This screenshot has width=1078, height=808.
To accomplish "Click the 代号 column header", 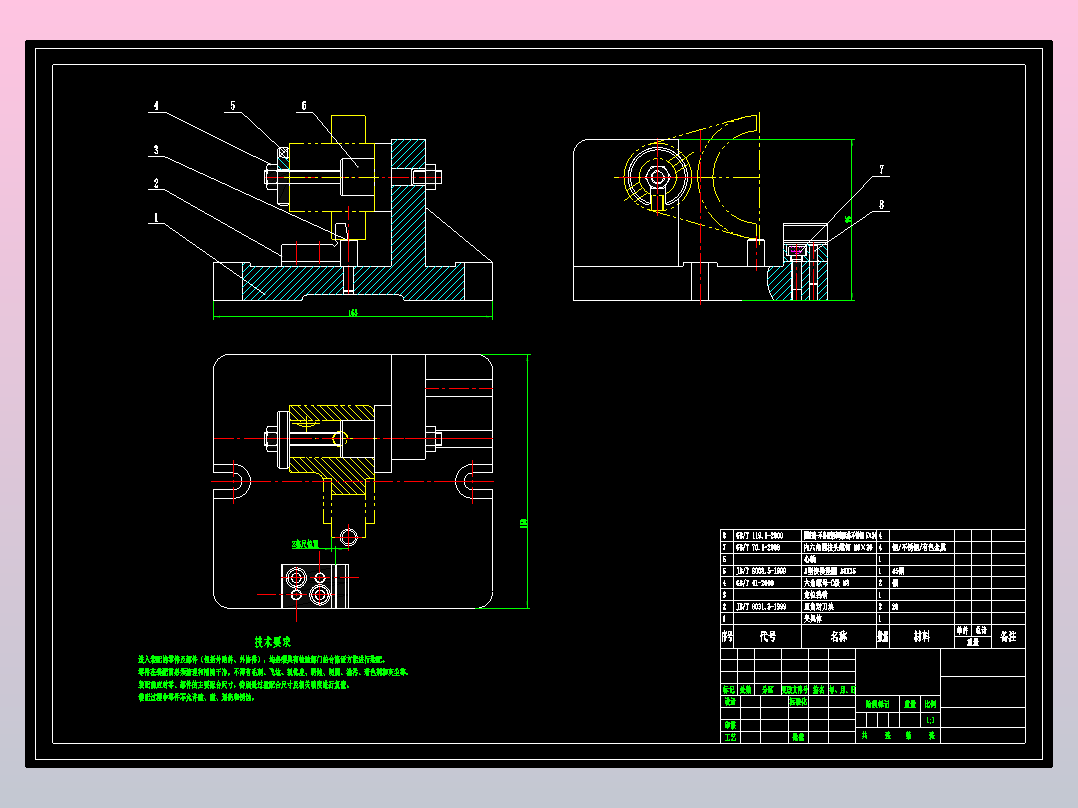I will [768, 637].
